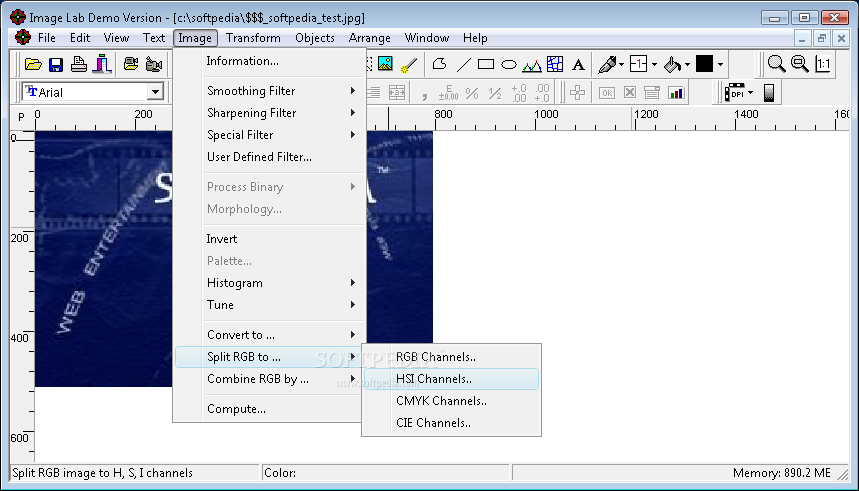Expand the Convert to submenu
Viewport: 859px width, 491px height.
[x=270, y=335]
